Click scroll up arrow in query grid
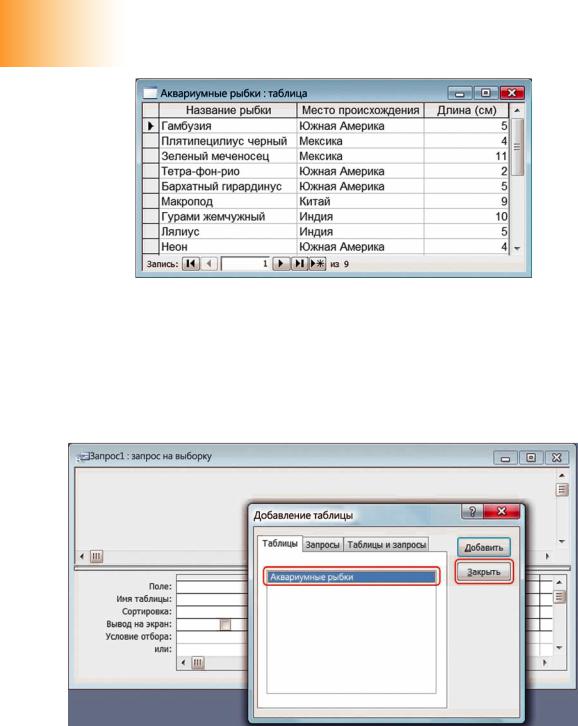 point(559,582)
